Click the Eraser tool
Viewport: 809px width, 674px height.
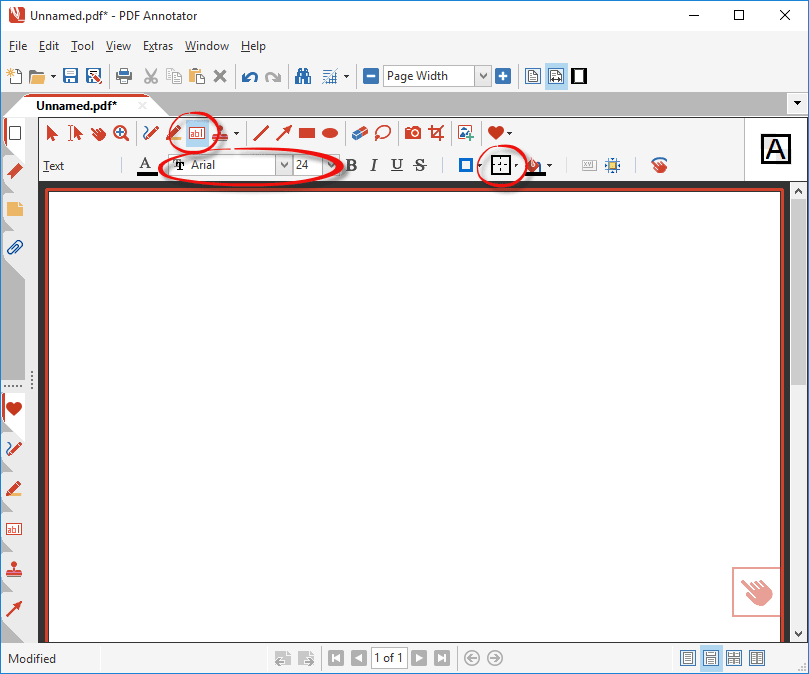(359, 132)
